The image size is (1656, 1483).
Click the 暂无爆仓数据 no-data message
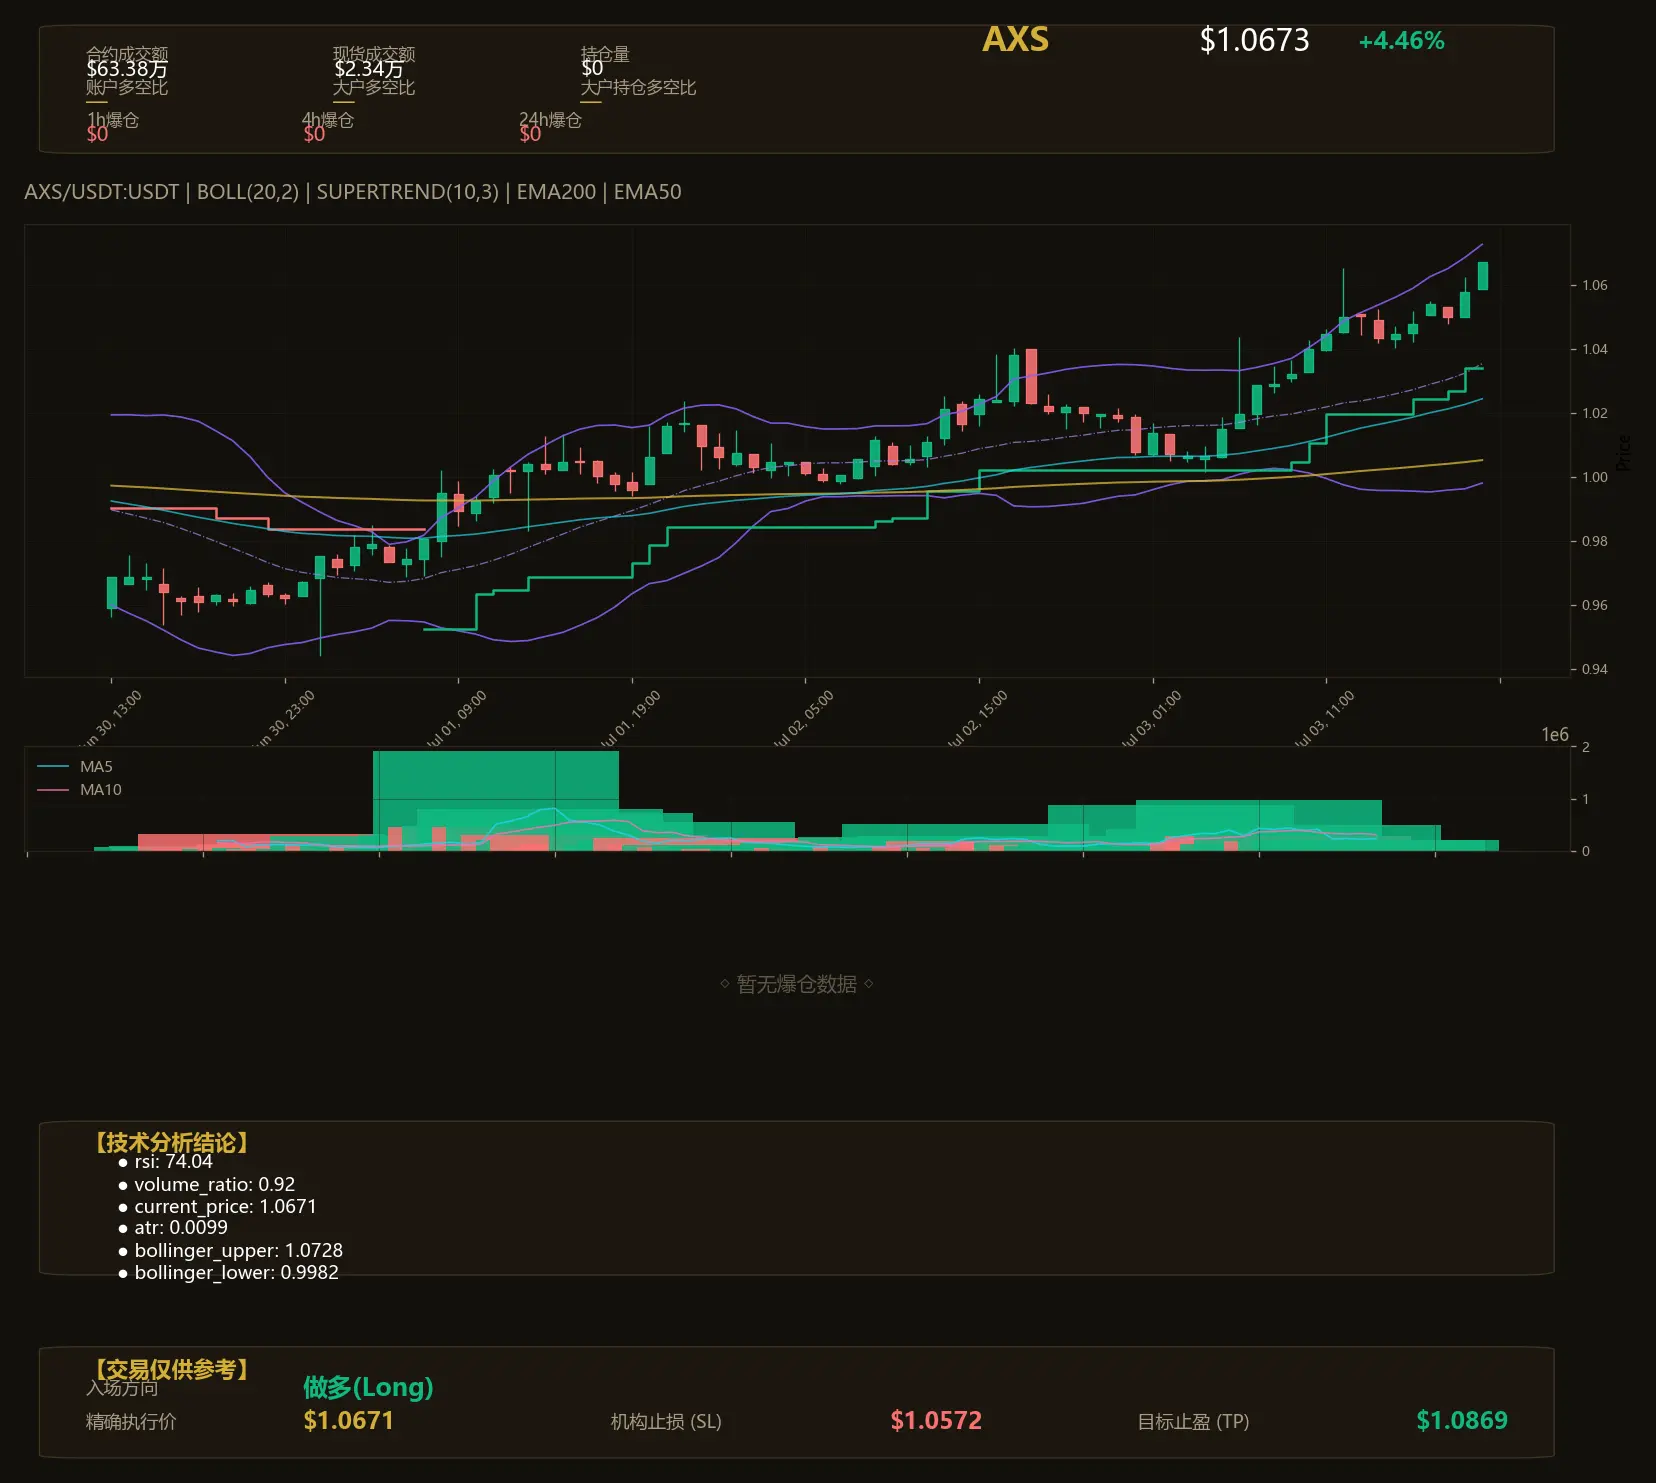pos(797,985)
